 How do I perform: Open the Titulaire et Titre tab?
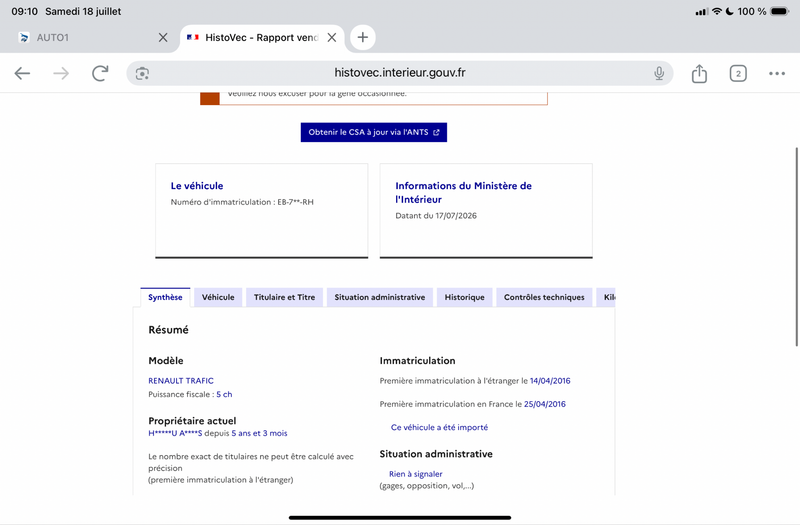click(284, 297)
